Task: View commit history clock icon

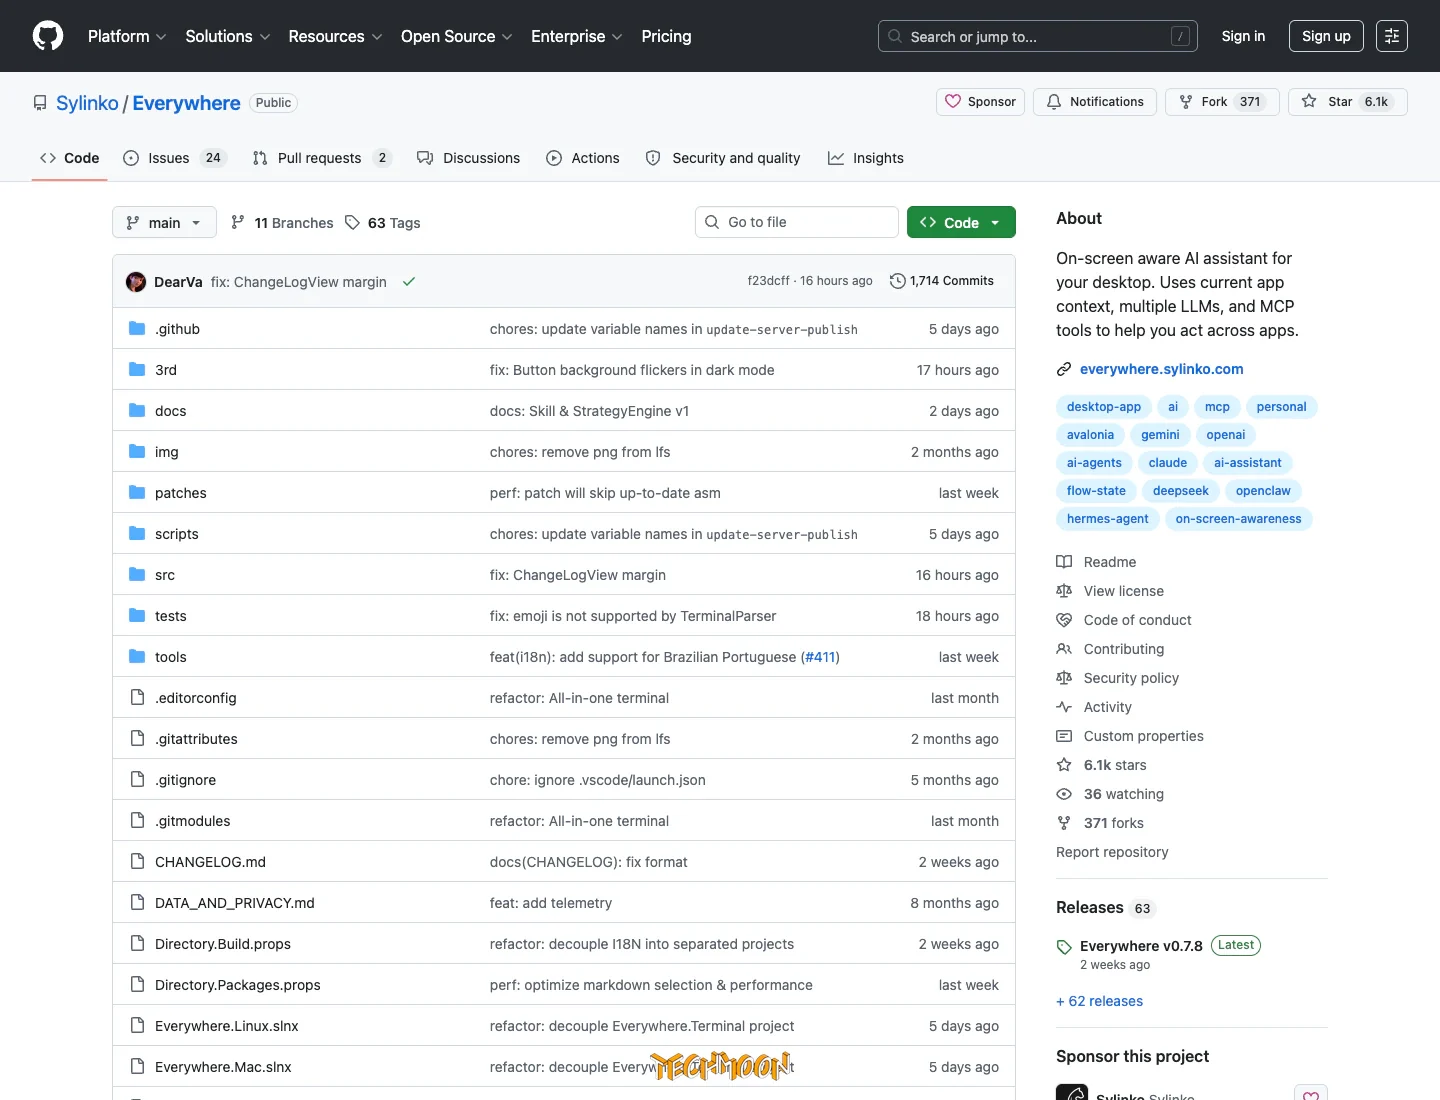Action: 897,281
